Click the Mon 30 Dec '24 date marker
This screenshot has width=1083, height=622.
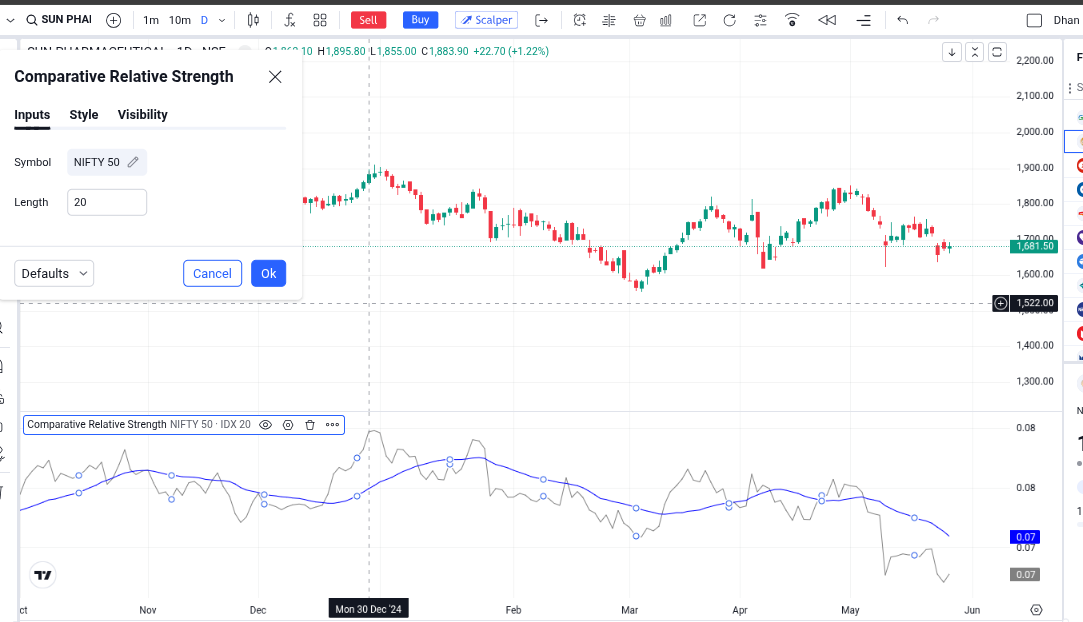(x=368, y=609)
